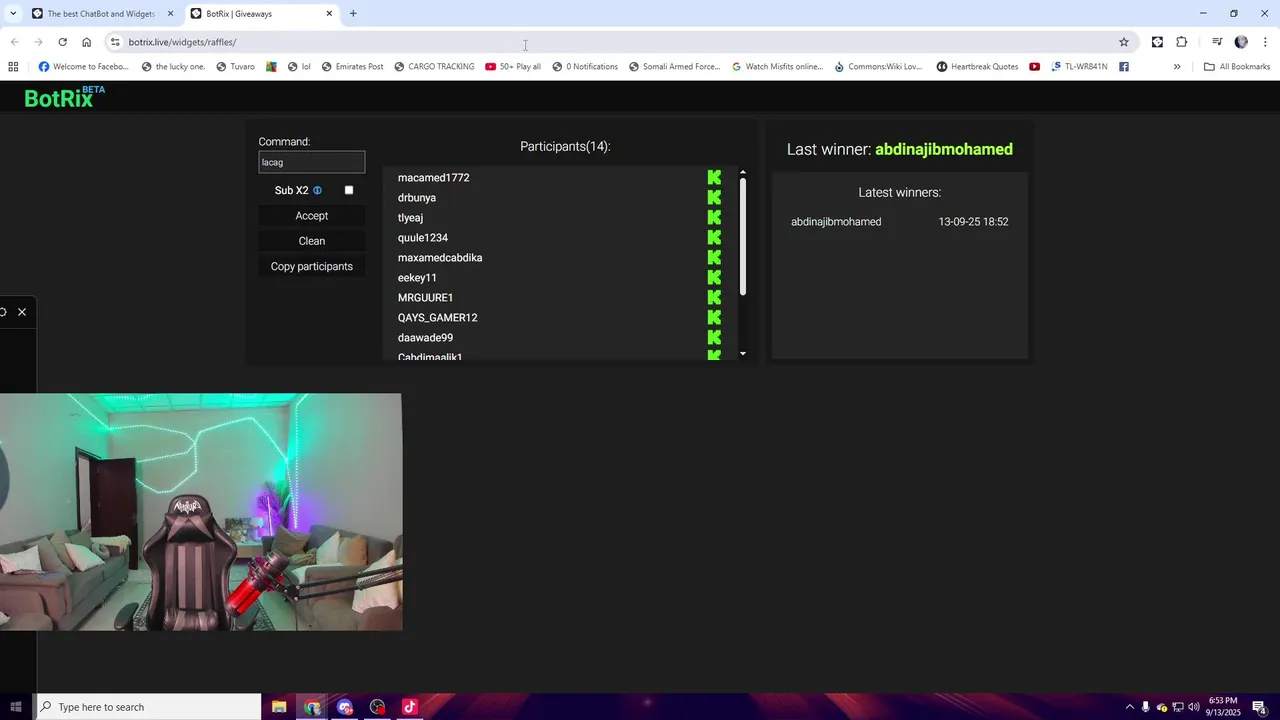Click the Command input field
Viewport: 1280px width, 720px height.
coord(312,162)
